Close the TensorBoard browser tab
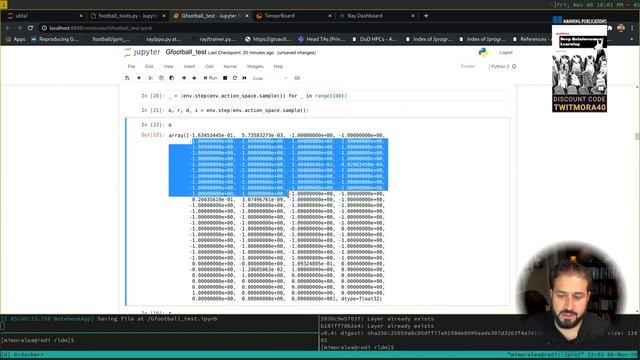Screen dimensions: 640x360 tap(330, 16)
